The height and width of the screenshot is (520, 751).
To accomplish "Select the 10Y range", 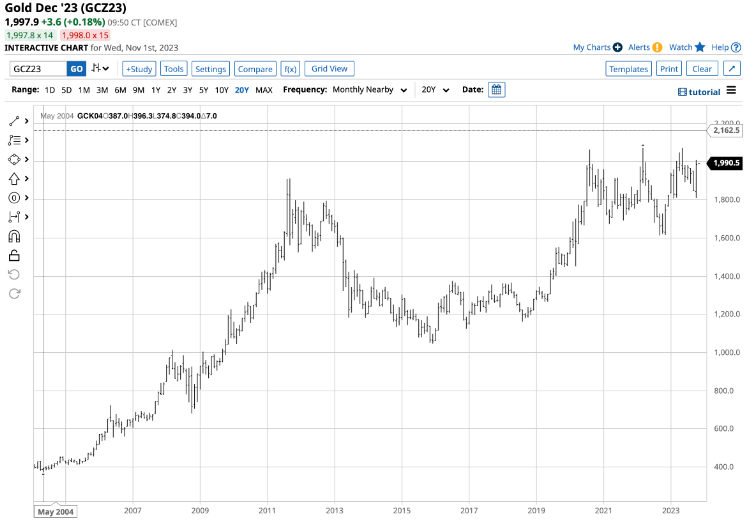I will (222, 90).
